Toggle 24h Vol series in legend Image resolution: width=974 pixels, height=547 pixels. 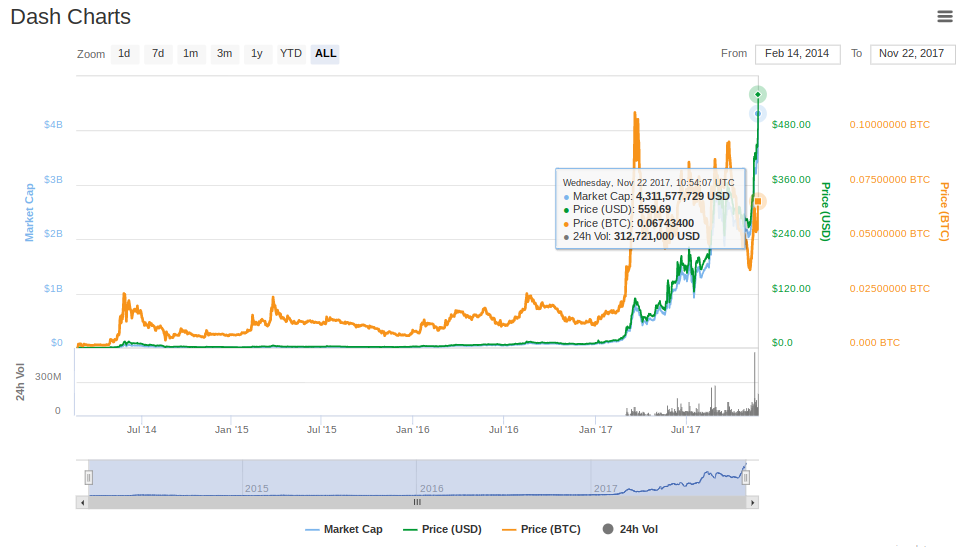point(630,530)
